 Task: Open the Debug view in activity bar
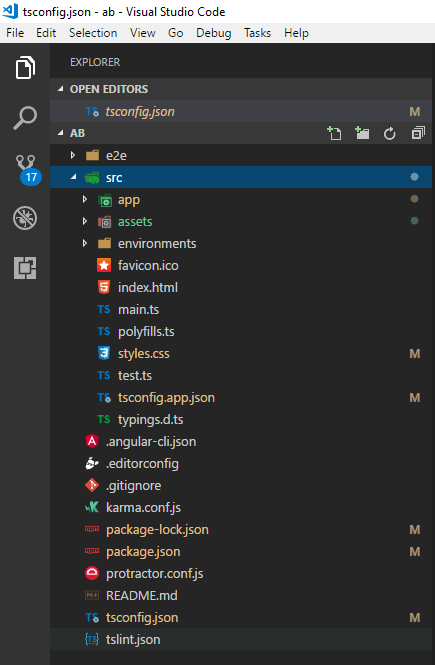[25, 218]
